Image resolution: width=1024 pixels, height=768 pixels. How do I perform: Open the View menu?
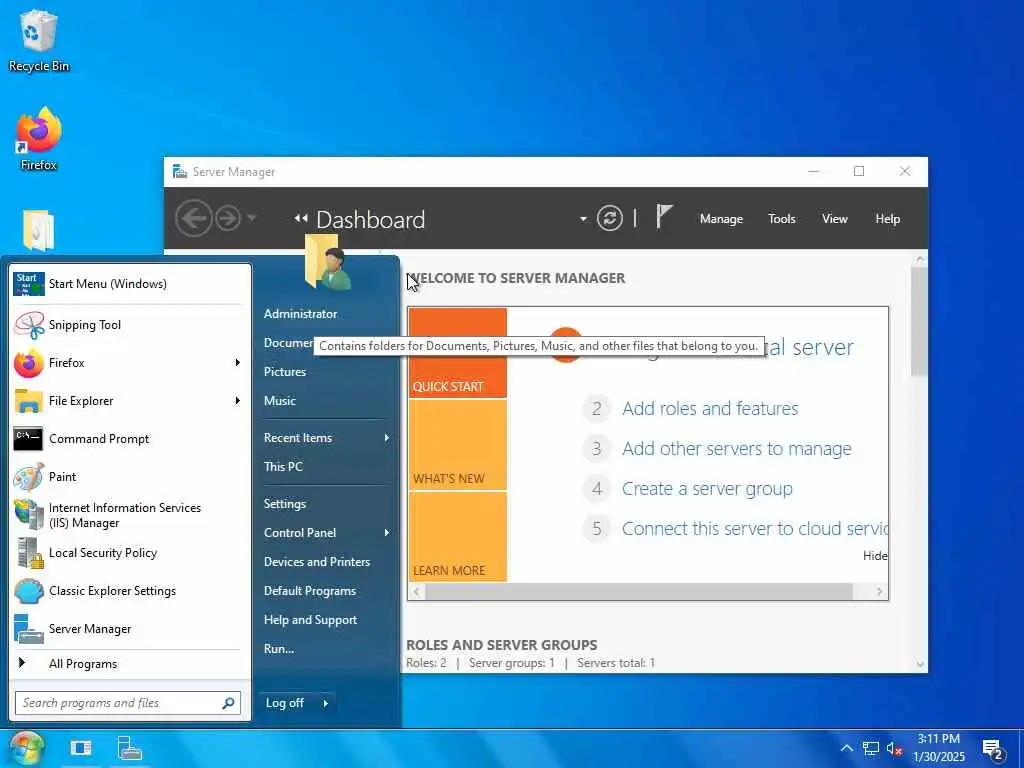[x=835, y=219]
